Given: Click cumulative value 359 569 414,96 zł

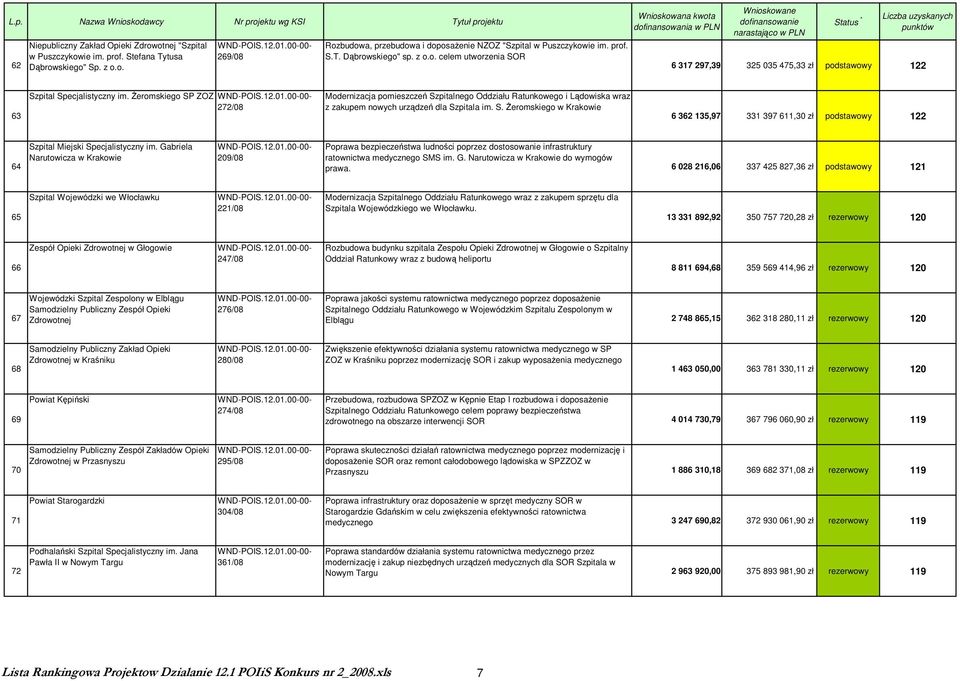Looking at the screenshot, I should [779, 268].
